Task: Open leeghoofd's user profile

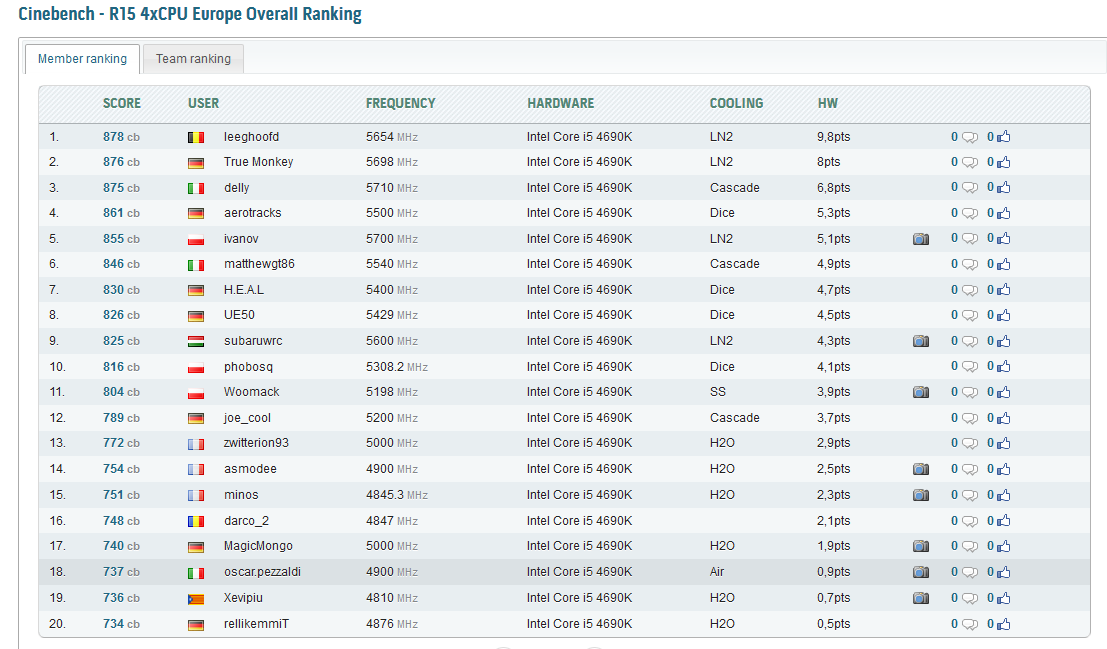Action: click(251, 137)
